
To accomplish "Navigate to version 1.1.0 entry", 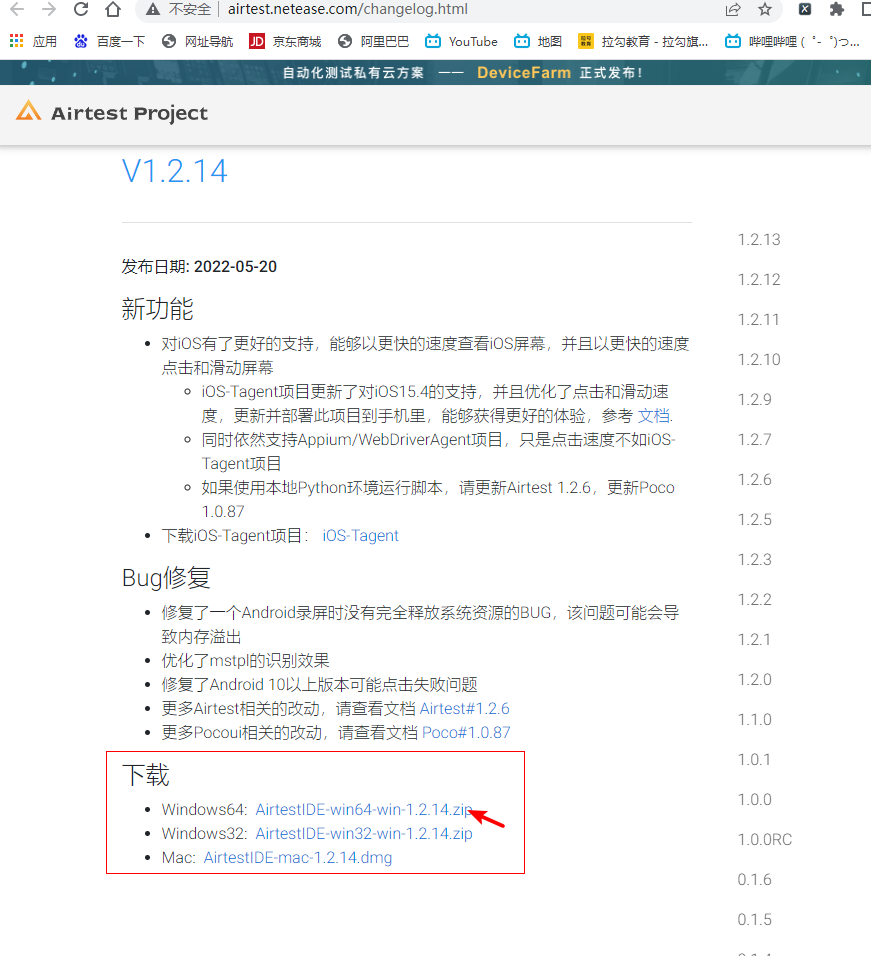I will coord(755,719).
